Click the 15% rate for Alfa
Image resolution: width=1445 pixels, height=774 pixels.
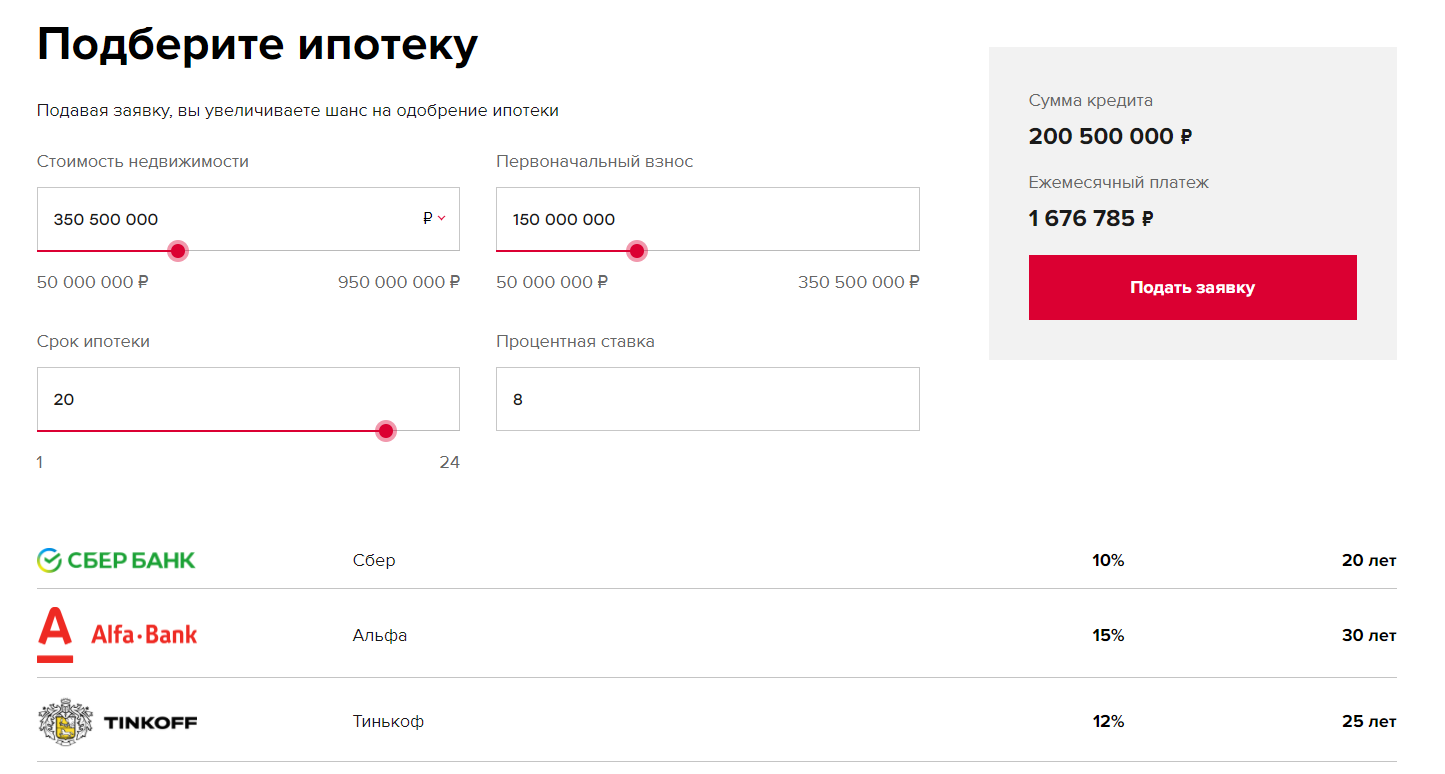(1108, 635)
